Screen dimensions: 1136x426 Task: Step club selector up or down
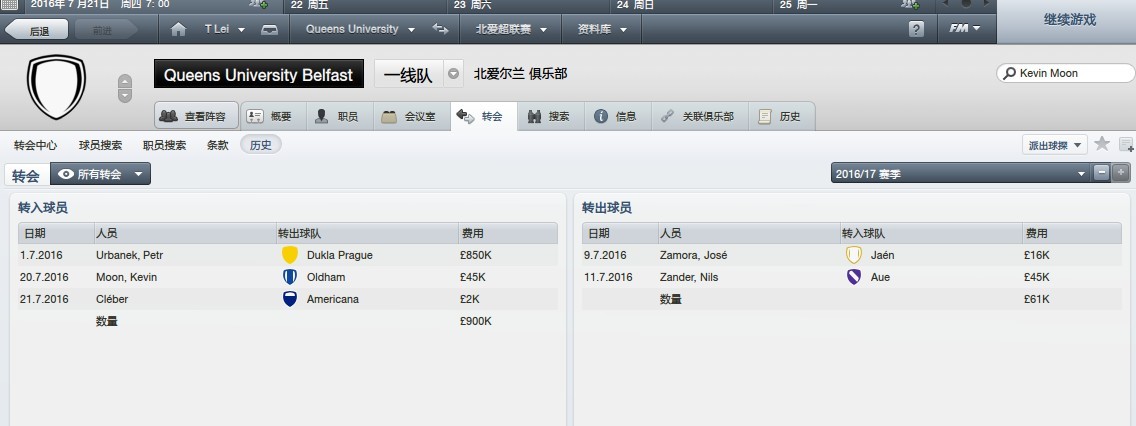coord(125,88)
